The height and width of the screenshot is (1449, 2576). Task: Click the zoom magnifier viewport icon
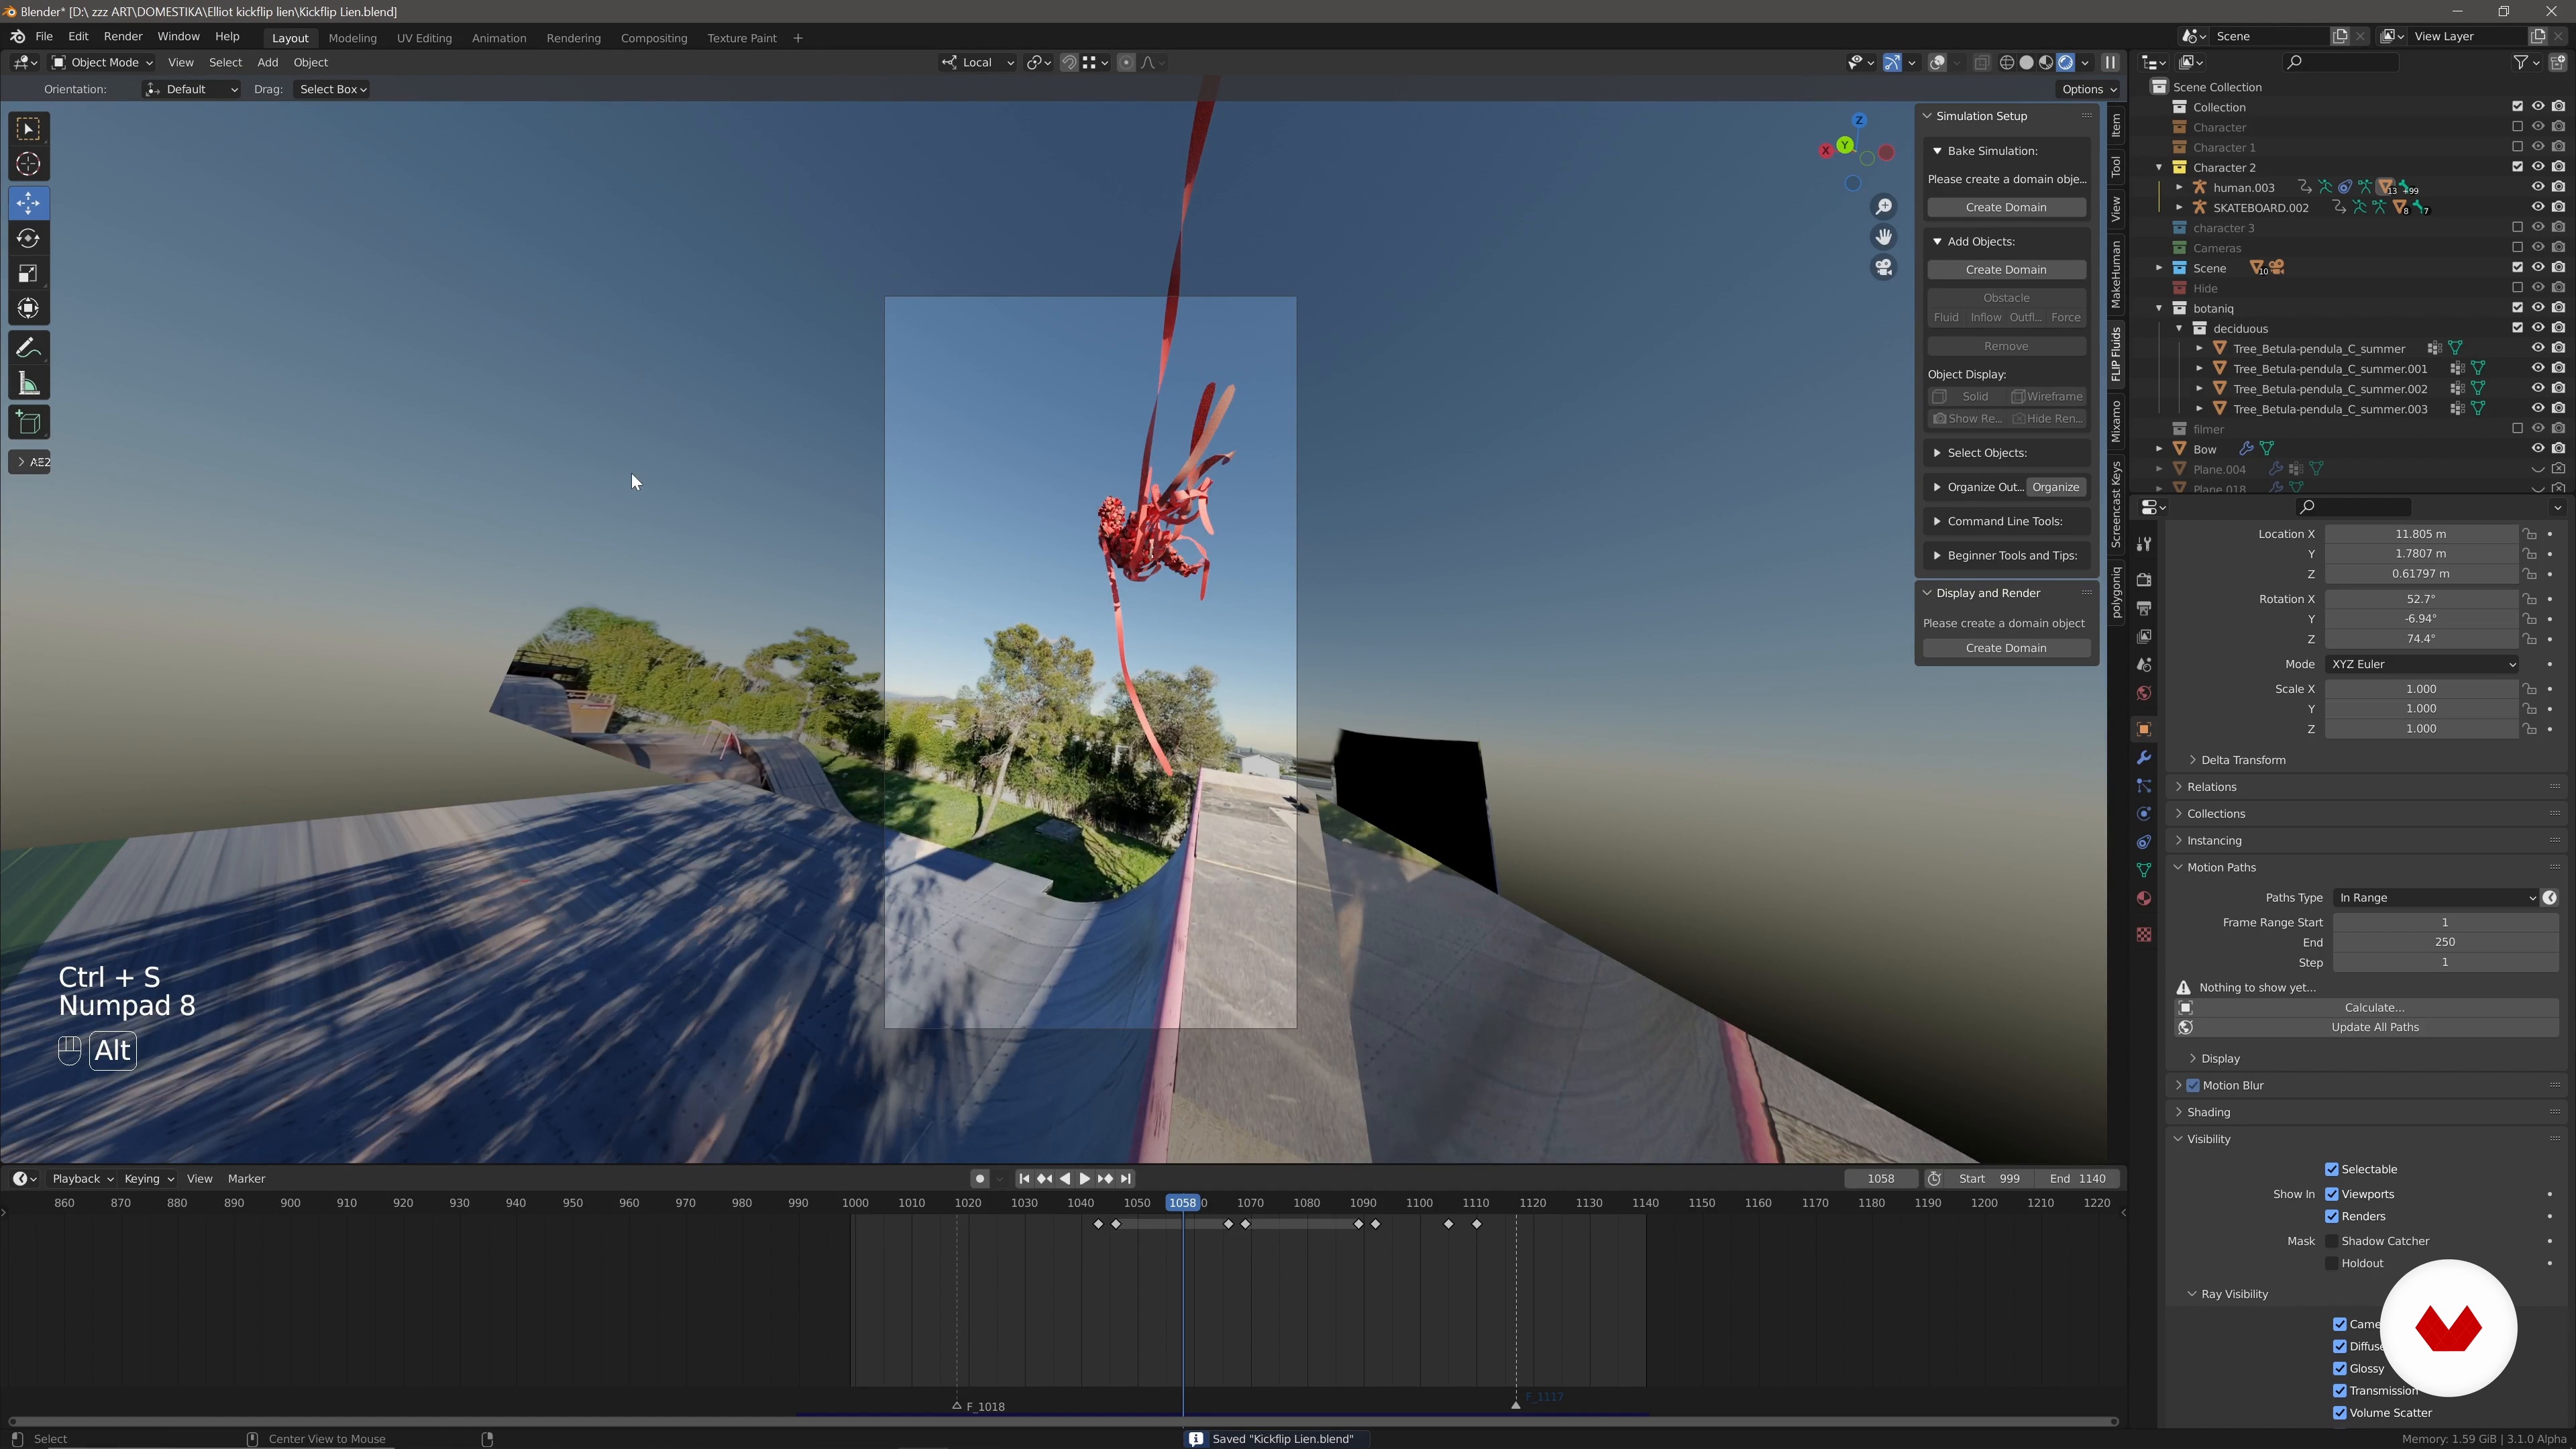[x=1884, y=207]
